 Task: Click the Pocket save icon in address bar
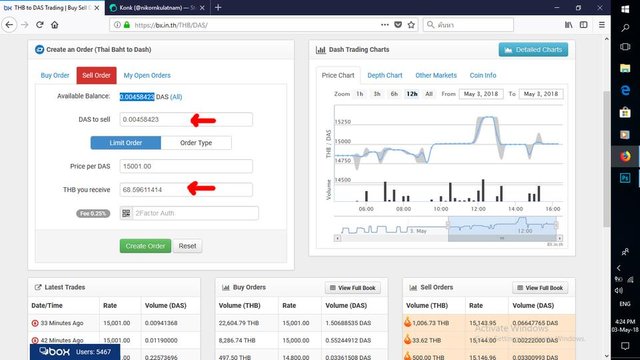(398, 25)
